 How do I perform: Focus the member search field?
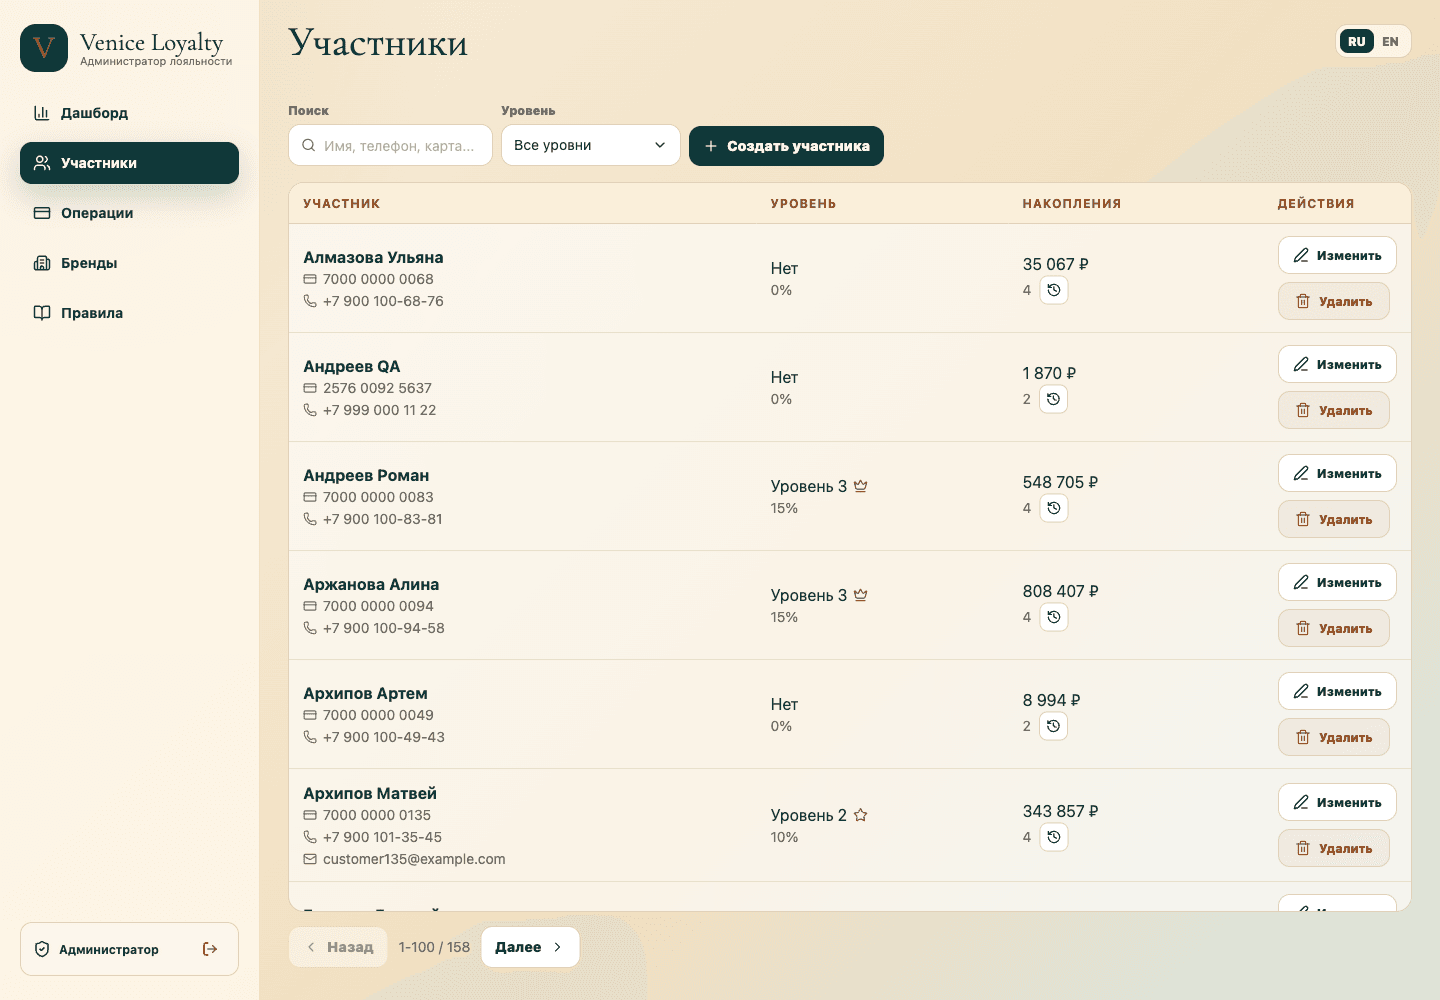(390, 145)
